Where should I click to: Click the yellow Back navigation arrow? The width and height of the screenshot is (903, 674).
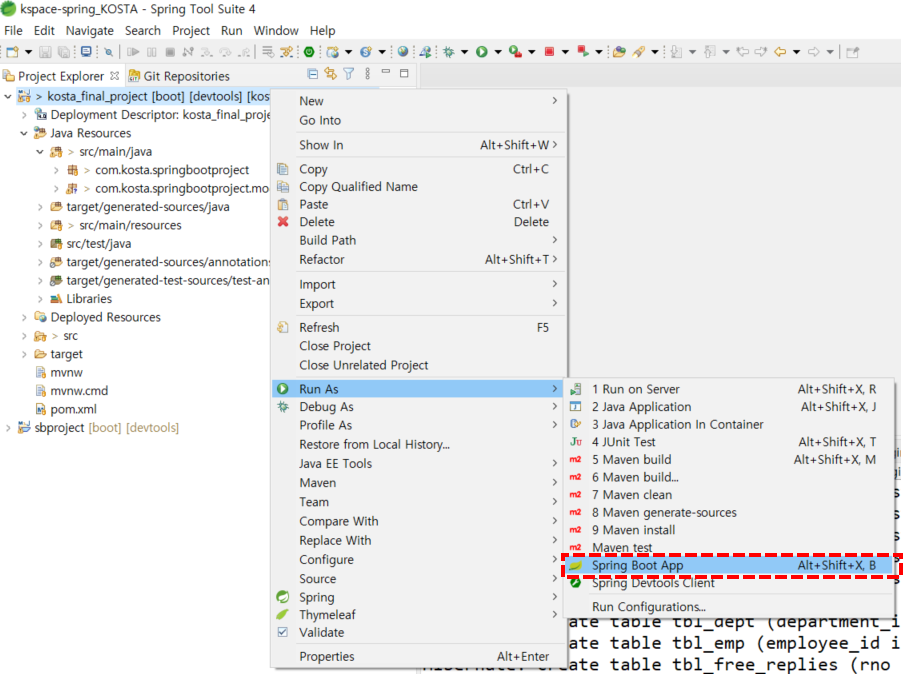click(780, 52)
